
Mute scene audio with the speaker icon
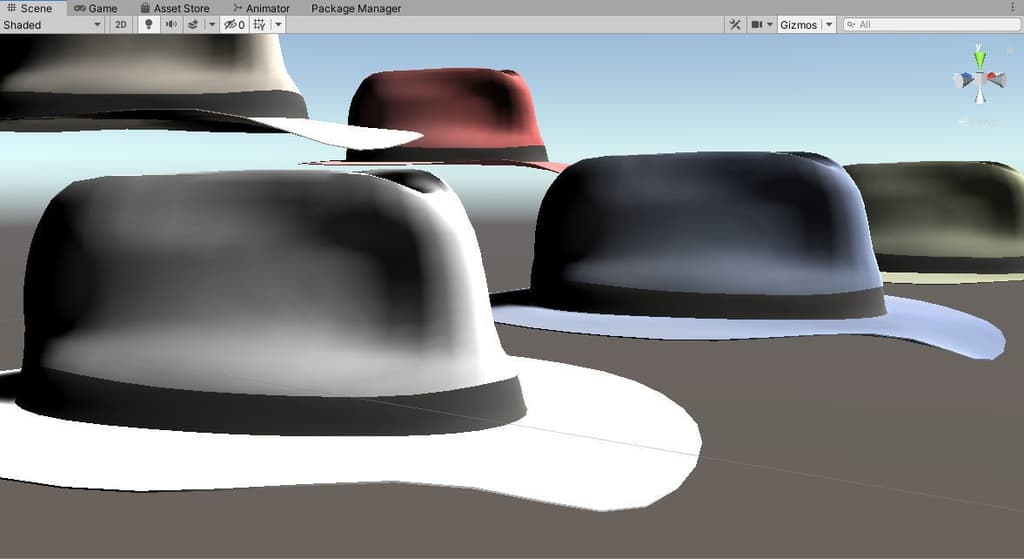pos(170,25)
